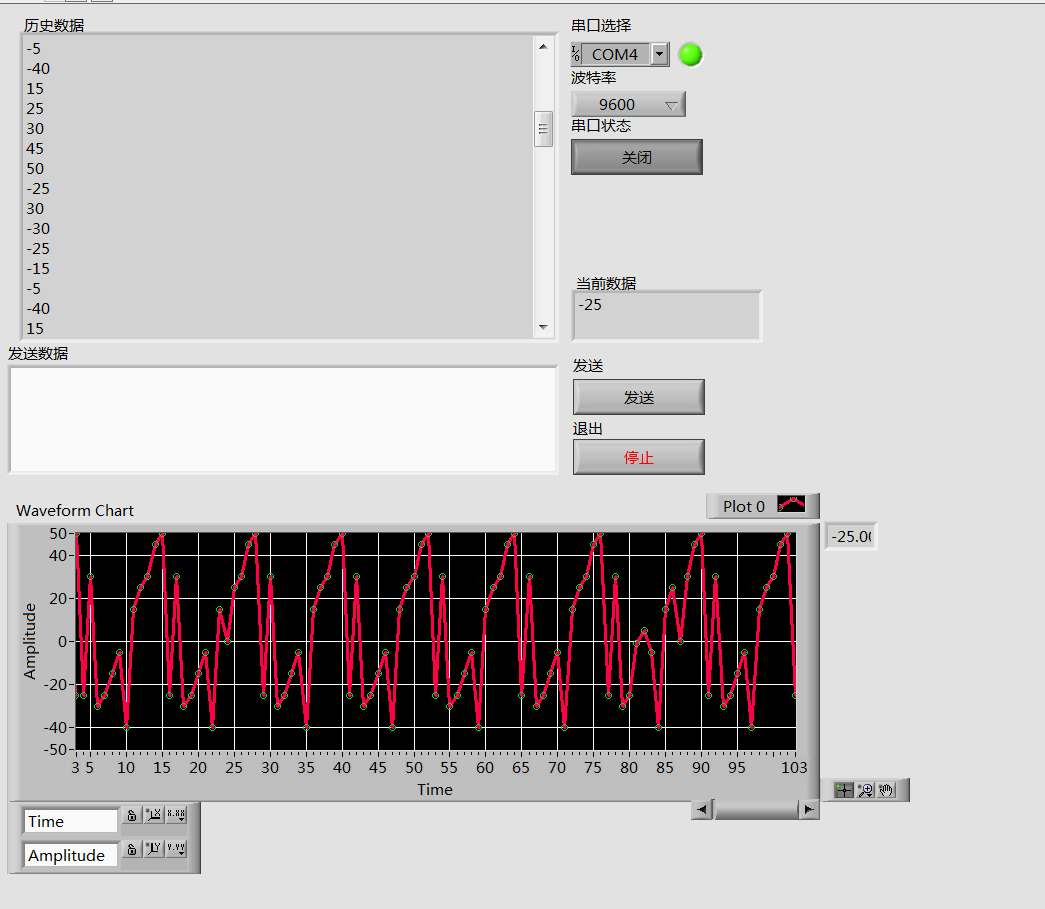
Task: Edit the Amplitude axis name field
Action: pos(71,855)
